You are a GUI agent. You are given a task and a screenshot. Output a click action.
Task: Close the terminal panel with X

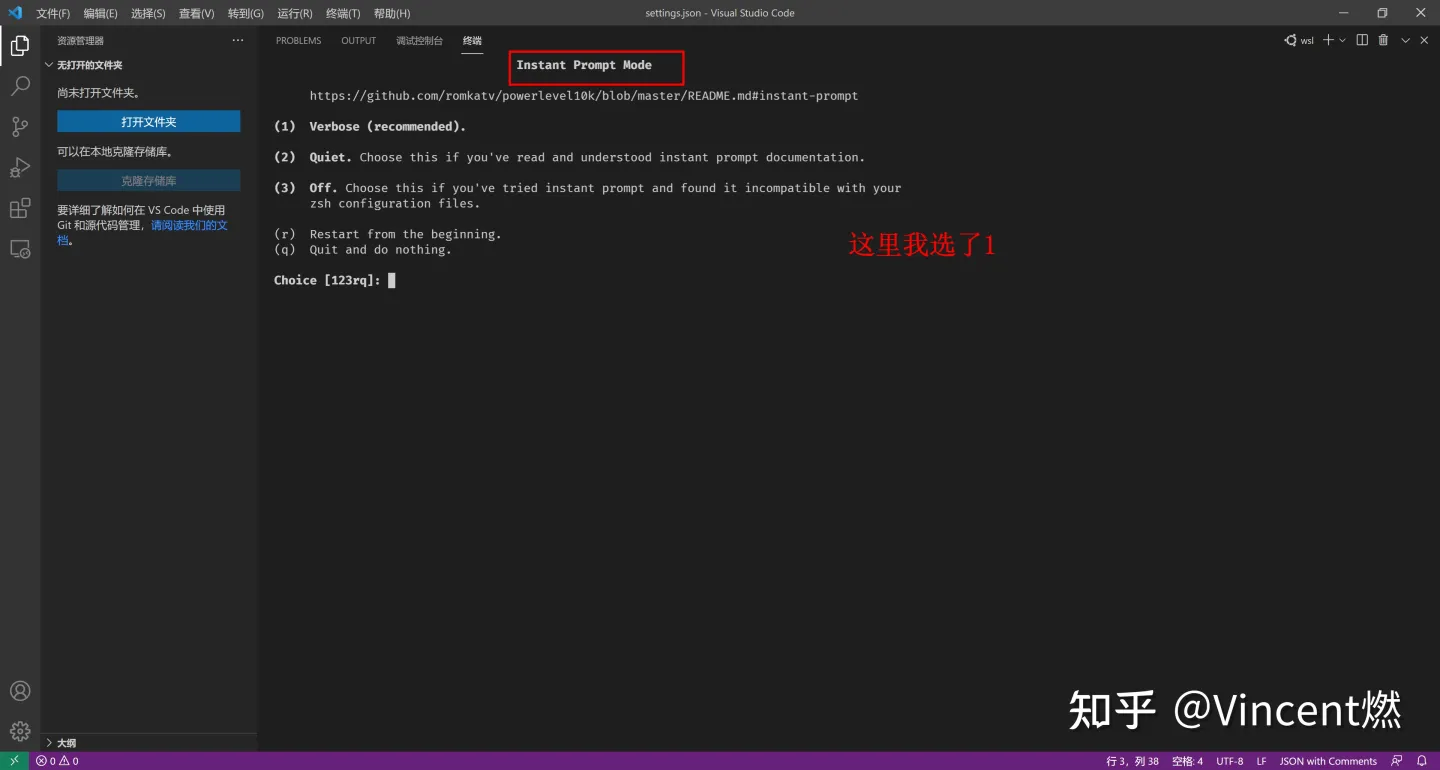click(x=1424, y=40)
